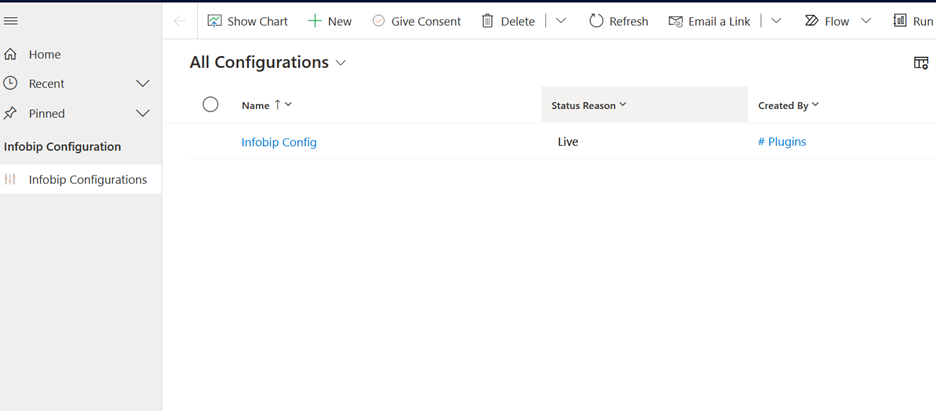Image resolution: width=936 pixels, height=411 pixels.
Task: Click Email a Link button
Action: click(709, 21)
